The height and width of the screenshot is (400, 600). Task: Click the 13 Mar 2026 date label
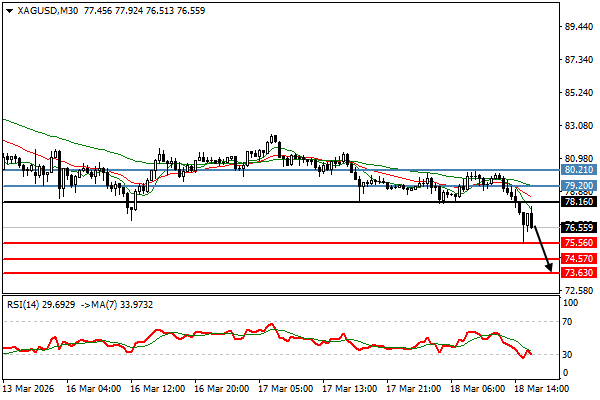click(x=28, y=387)
